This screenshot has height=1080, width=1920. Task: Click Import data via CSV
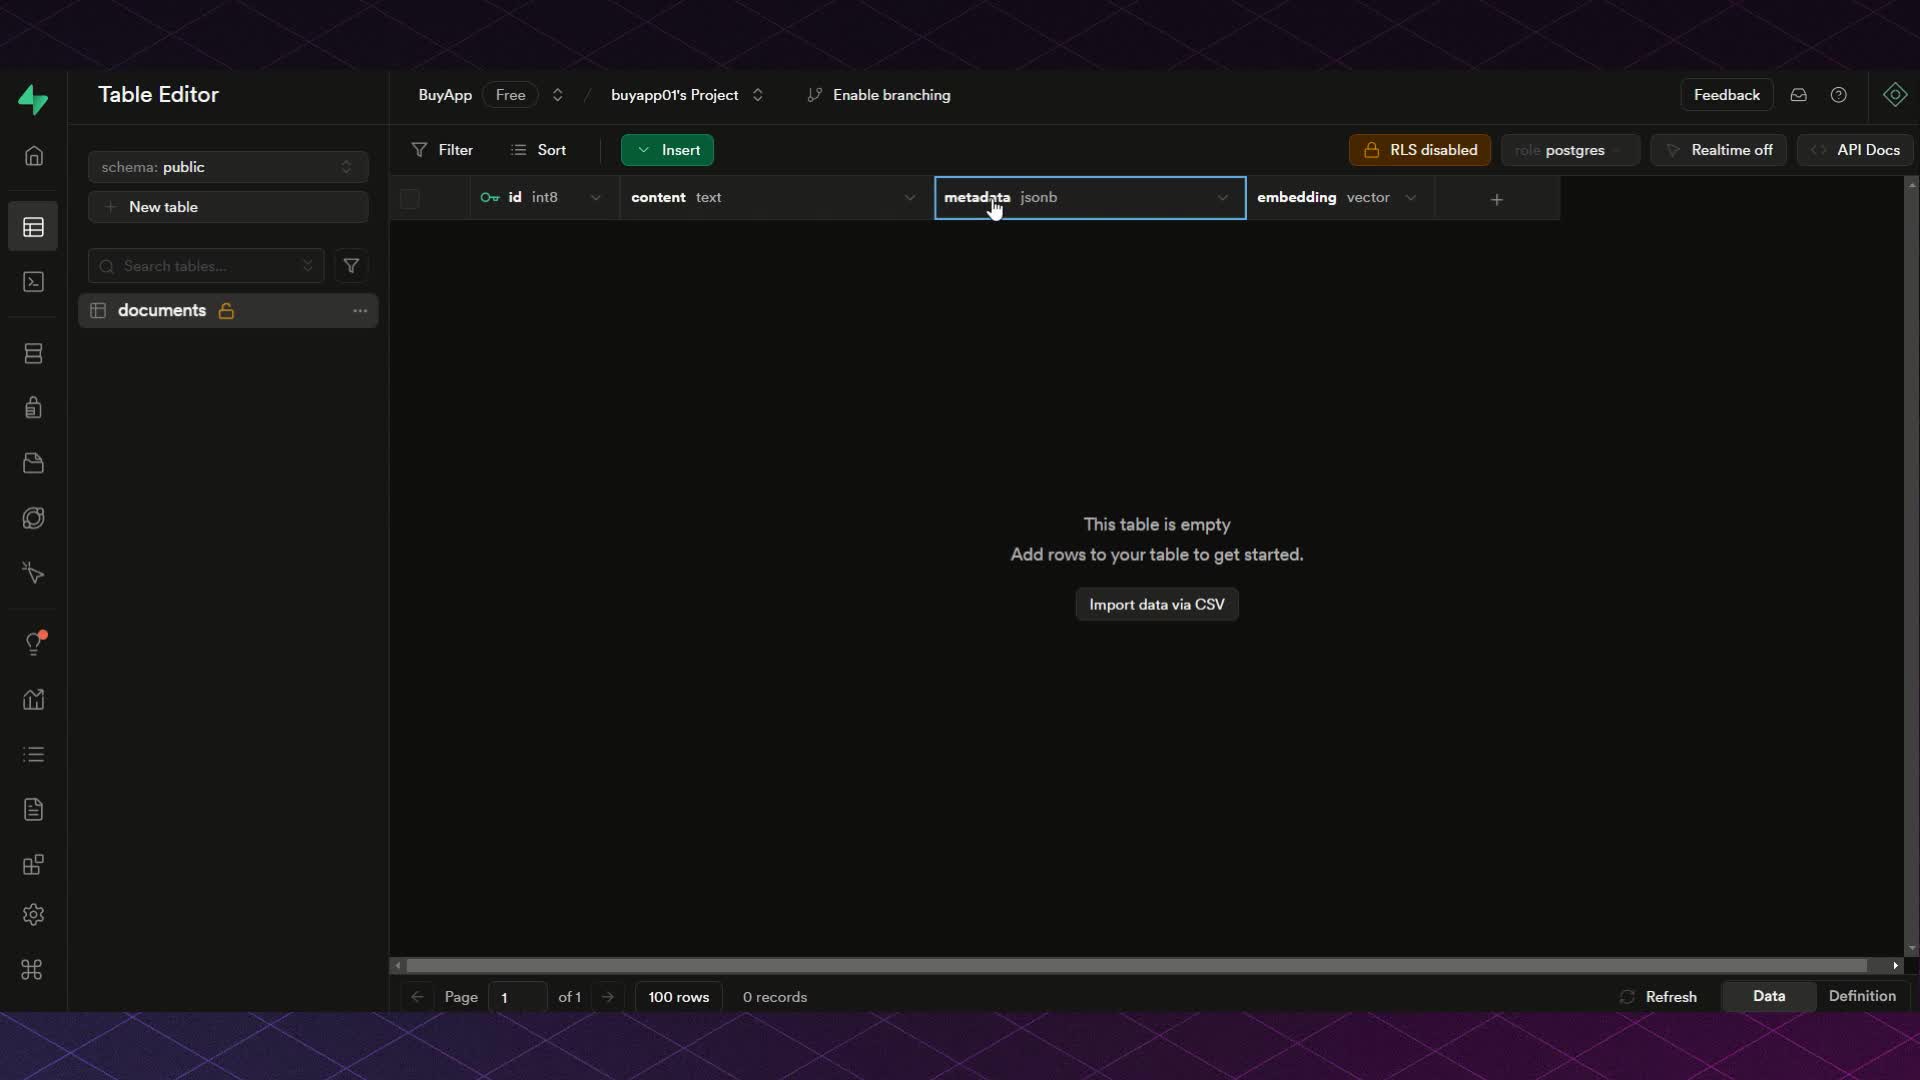coord(1156,605)
